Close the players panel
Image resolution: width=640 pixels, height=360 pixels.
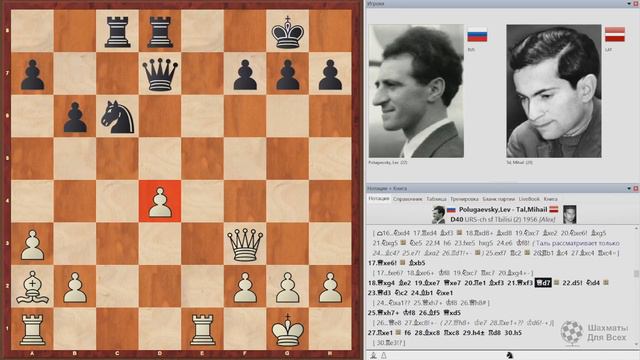(x=636, y=4)
